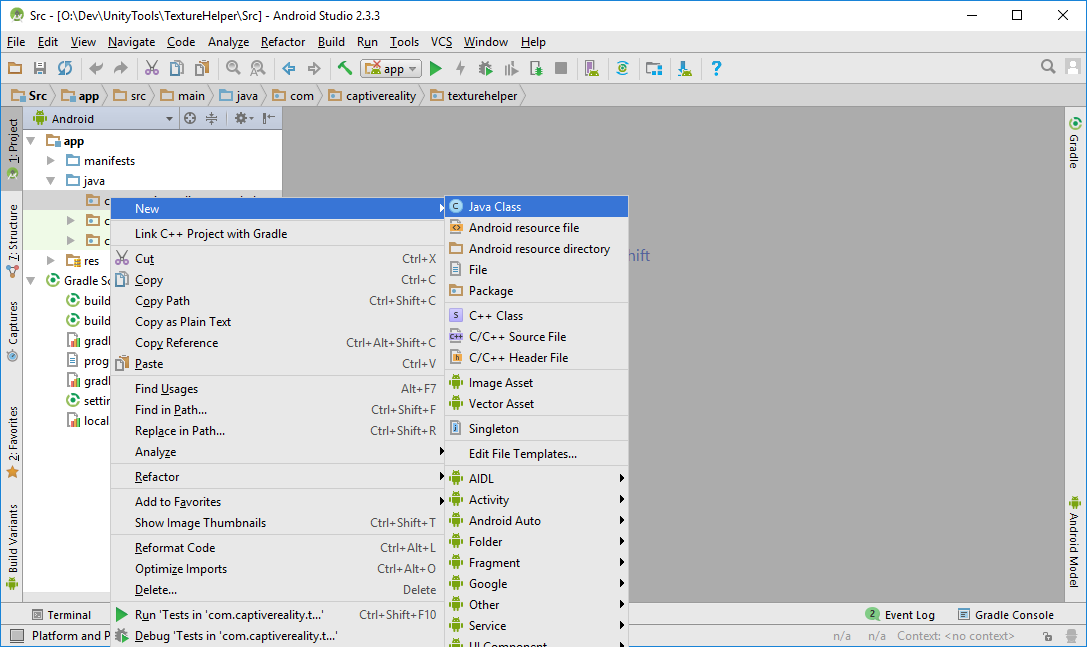The width and height of the screenshot is (1087, 647).
Task: Toggle the read-only lock icon in status bar
Action: pyautogui.click(x=1047, y=636)
